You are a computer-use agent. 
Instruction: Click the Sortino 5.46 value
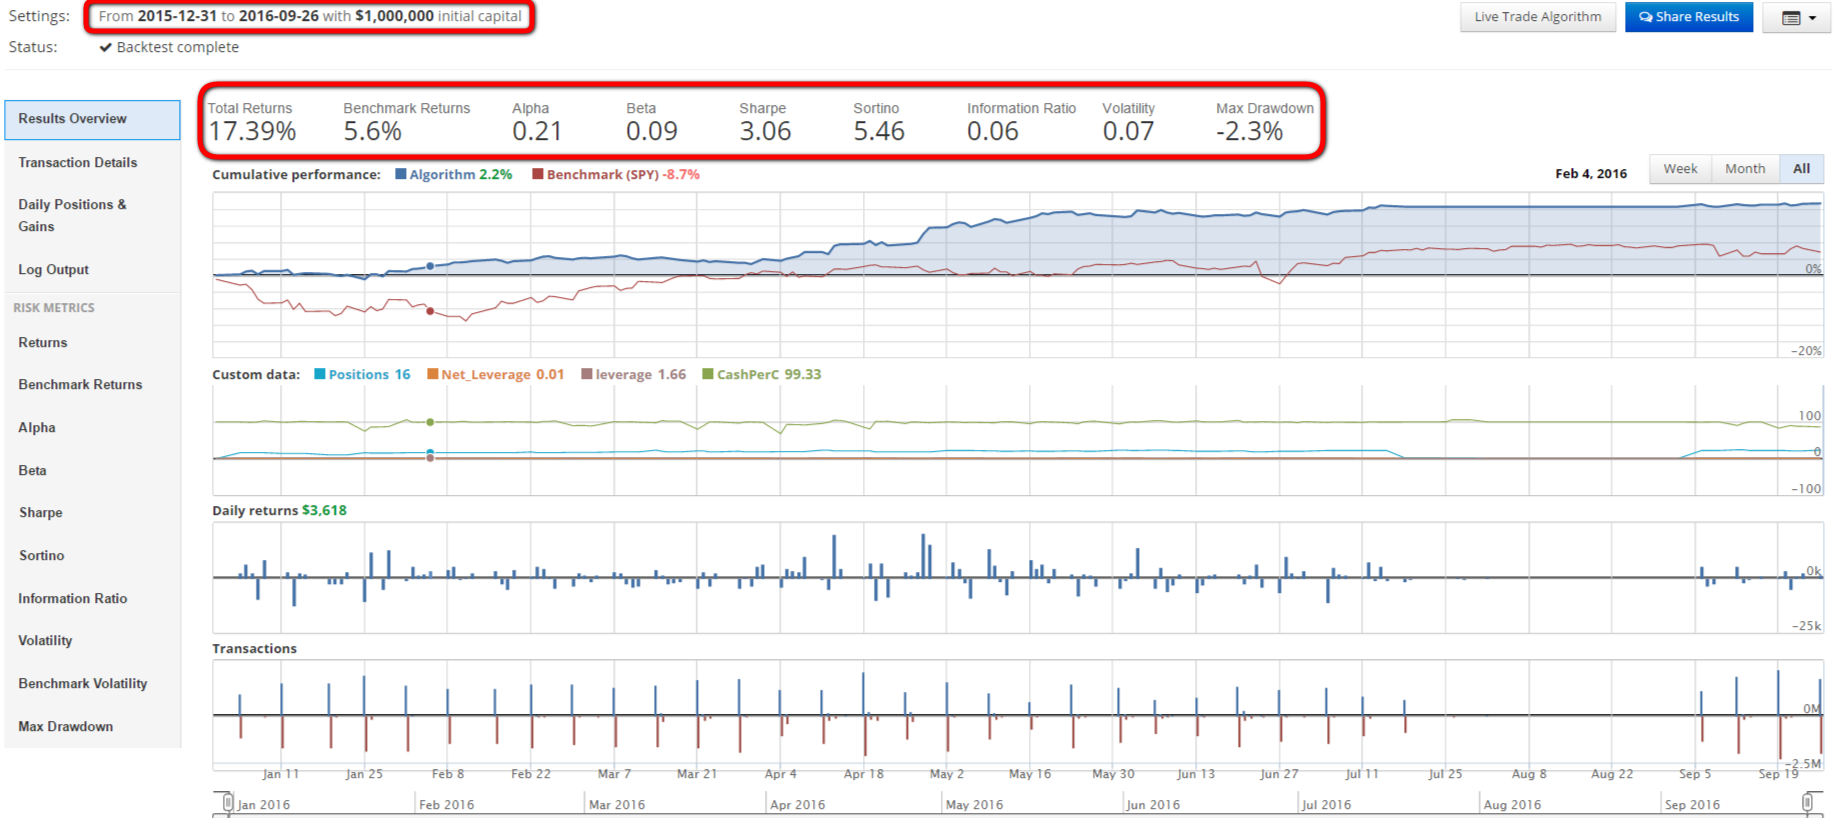(879, 132)
